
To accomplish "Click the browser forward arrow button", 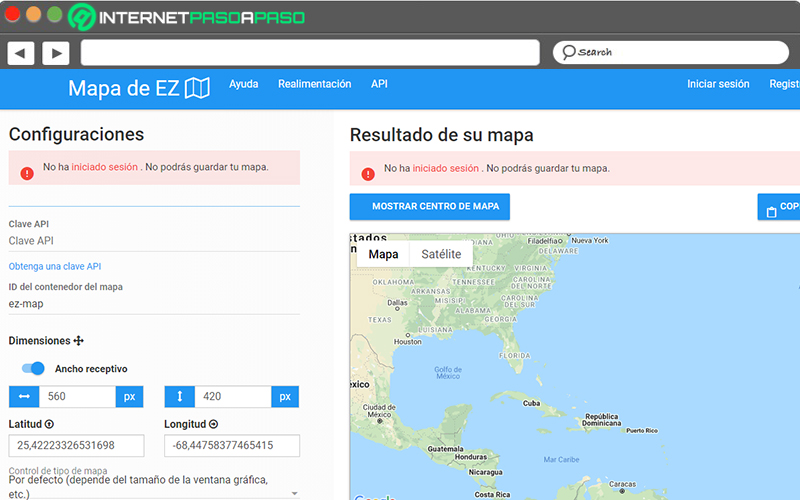I will coord(56,53).
